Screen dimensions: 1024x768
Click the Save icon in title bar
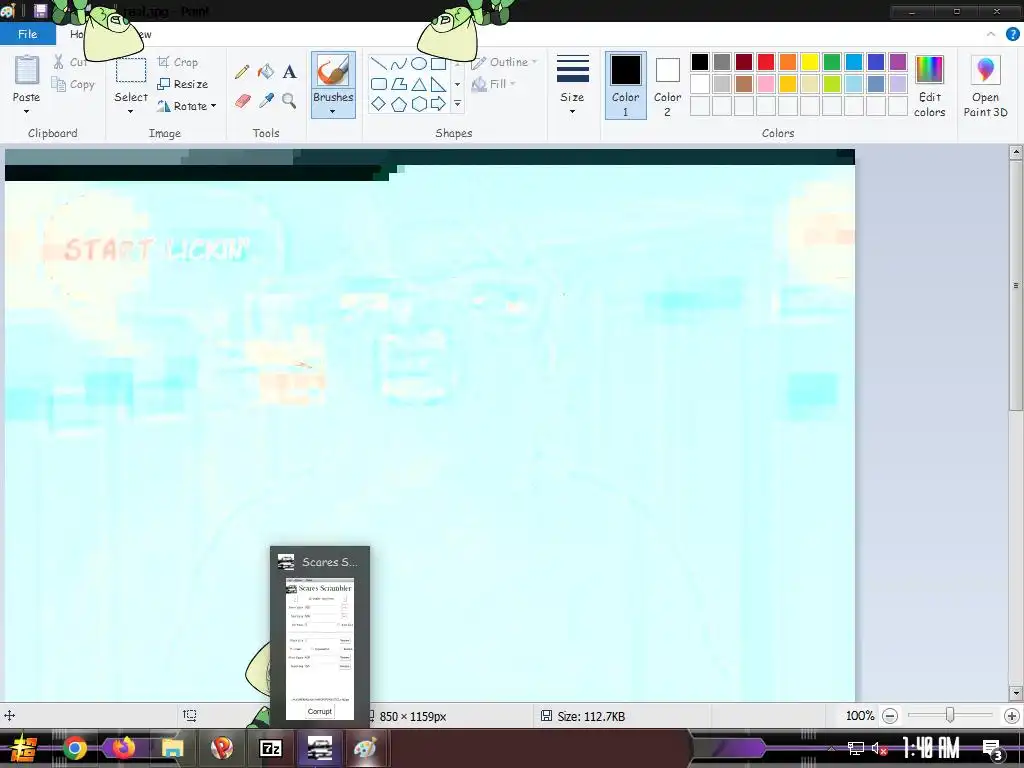[x=40, y=10]
